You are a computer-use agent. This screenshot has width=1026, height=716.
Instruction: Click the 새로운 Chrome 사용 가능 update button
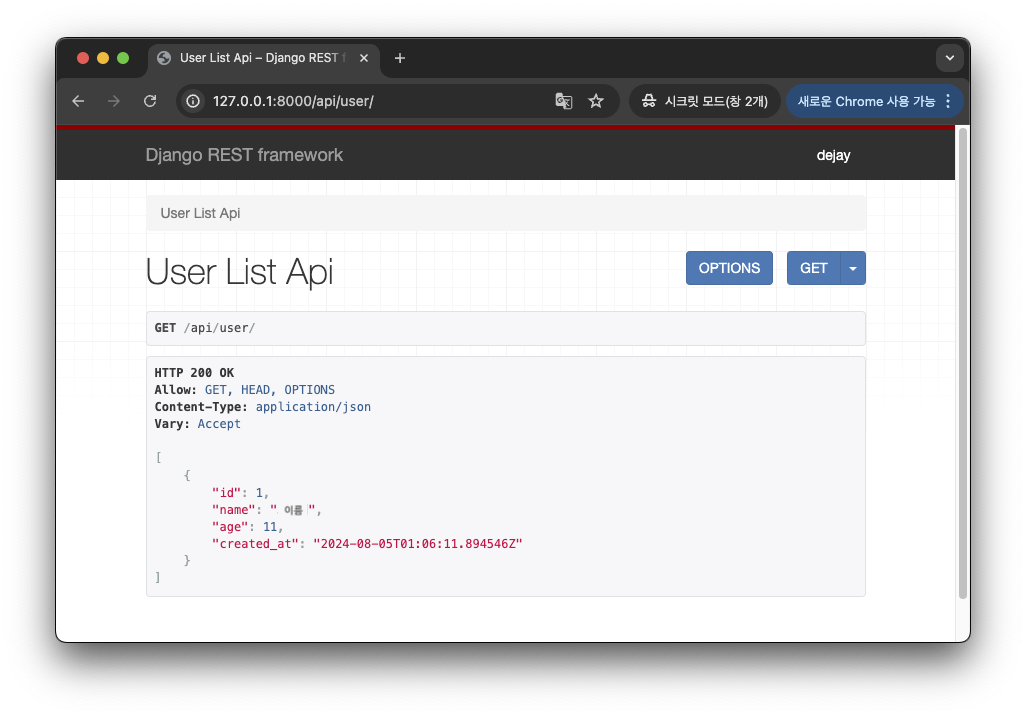pos(866,101)
